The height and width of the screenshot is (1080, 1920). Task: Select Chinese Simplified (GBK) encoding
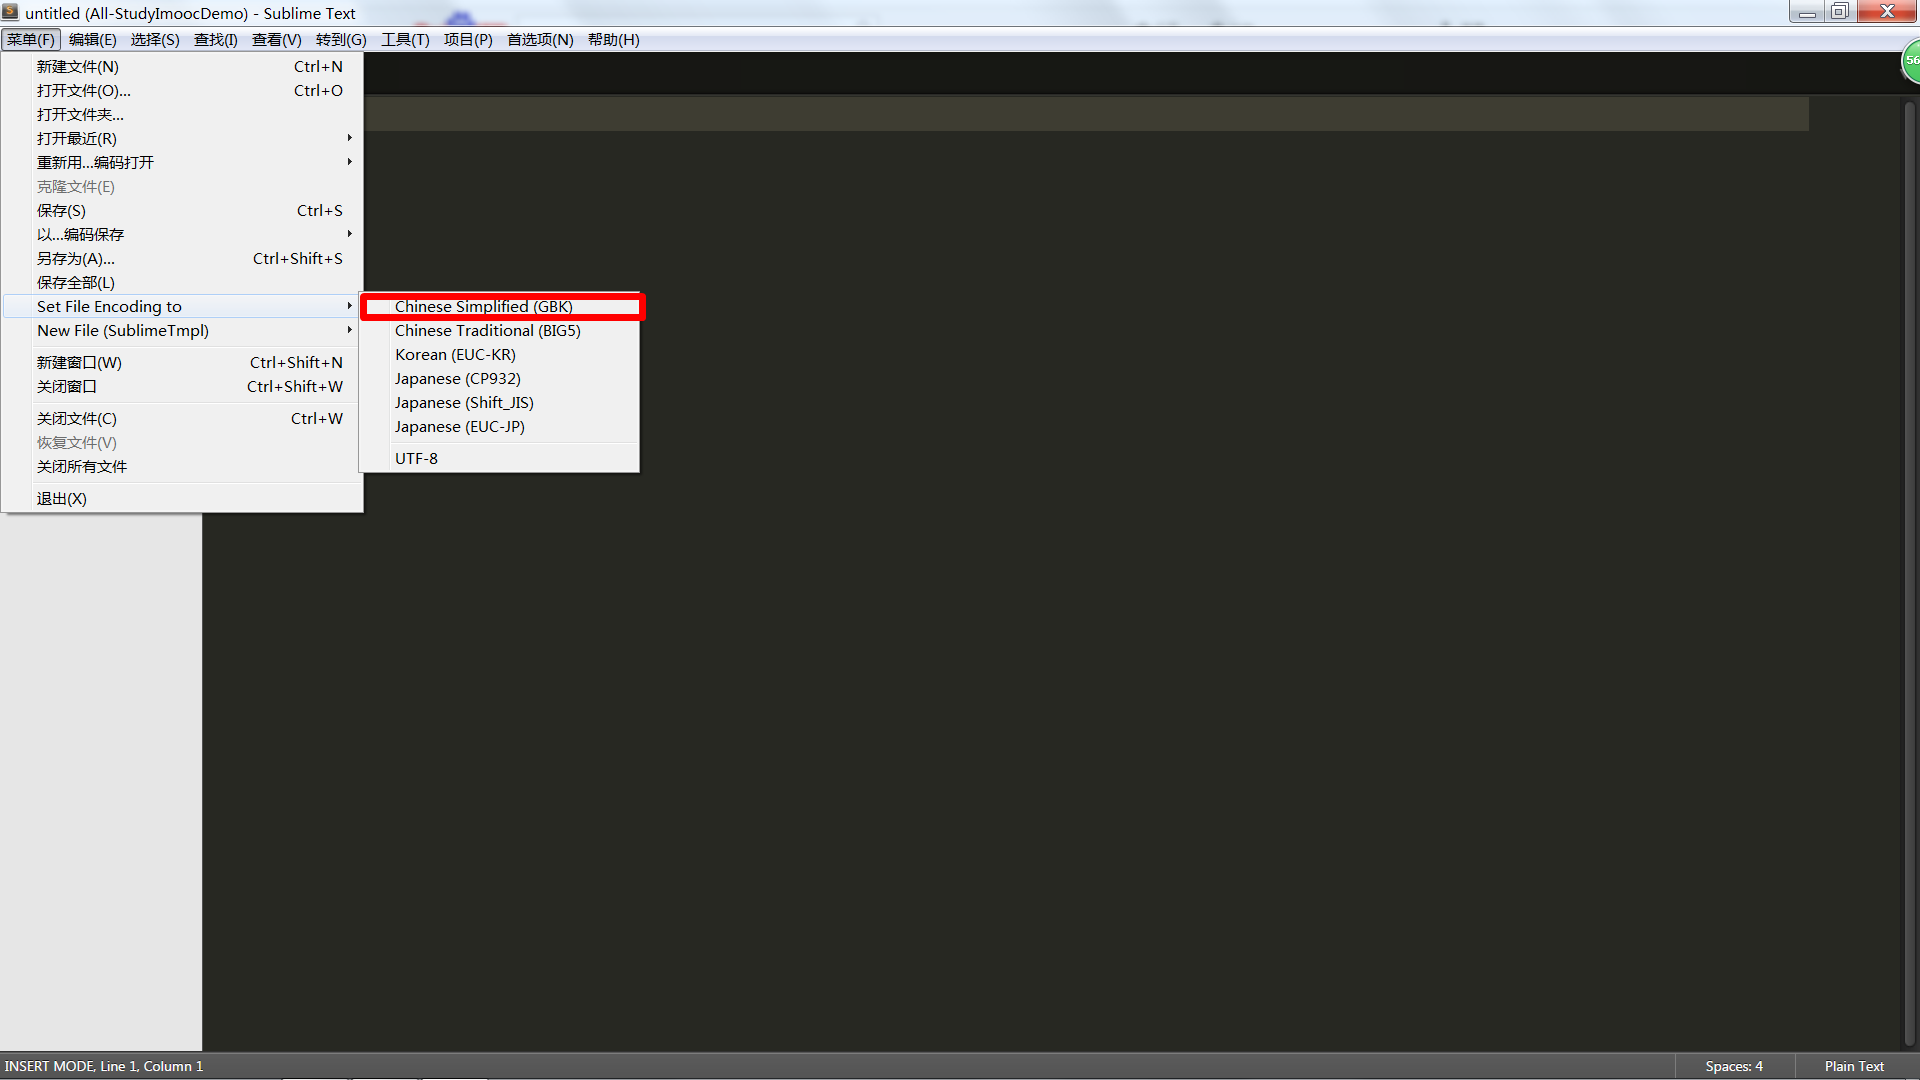(x=483, y=307)
